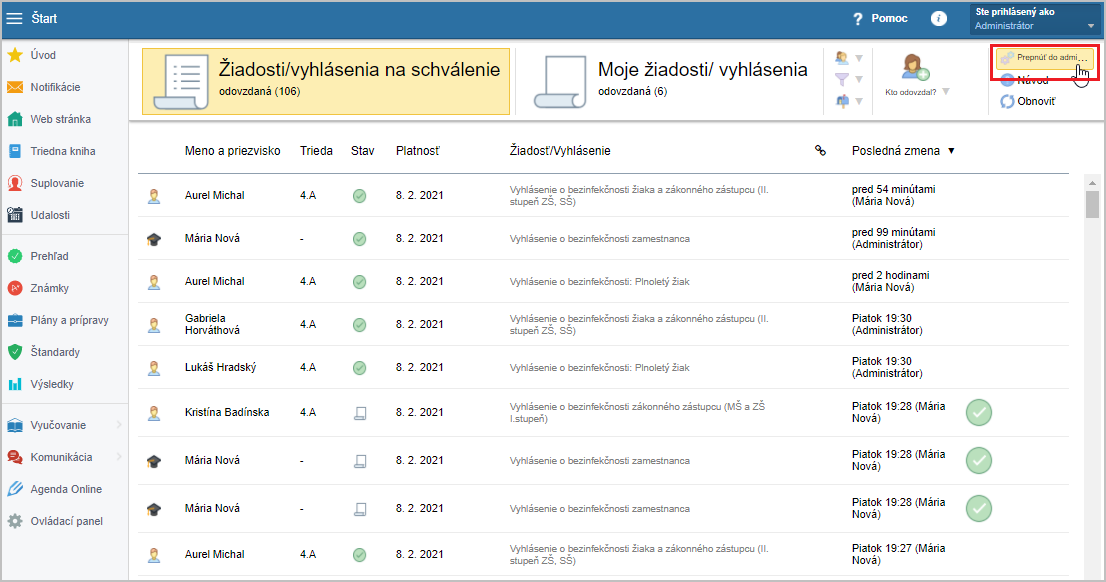1106x582 pixels.
Task: Open the hamburger menu next to Štart
Action: (15, 19)
